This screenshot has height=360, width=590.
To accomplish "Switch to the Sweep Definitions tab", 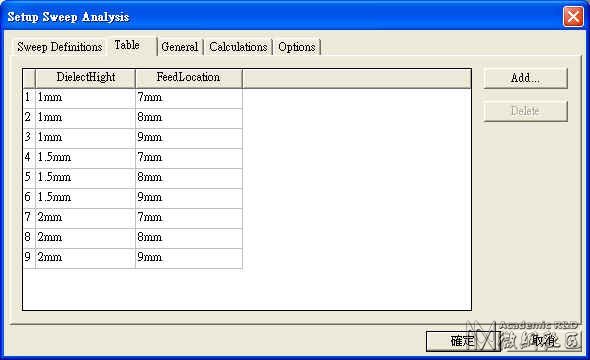I will pos(59,47).
